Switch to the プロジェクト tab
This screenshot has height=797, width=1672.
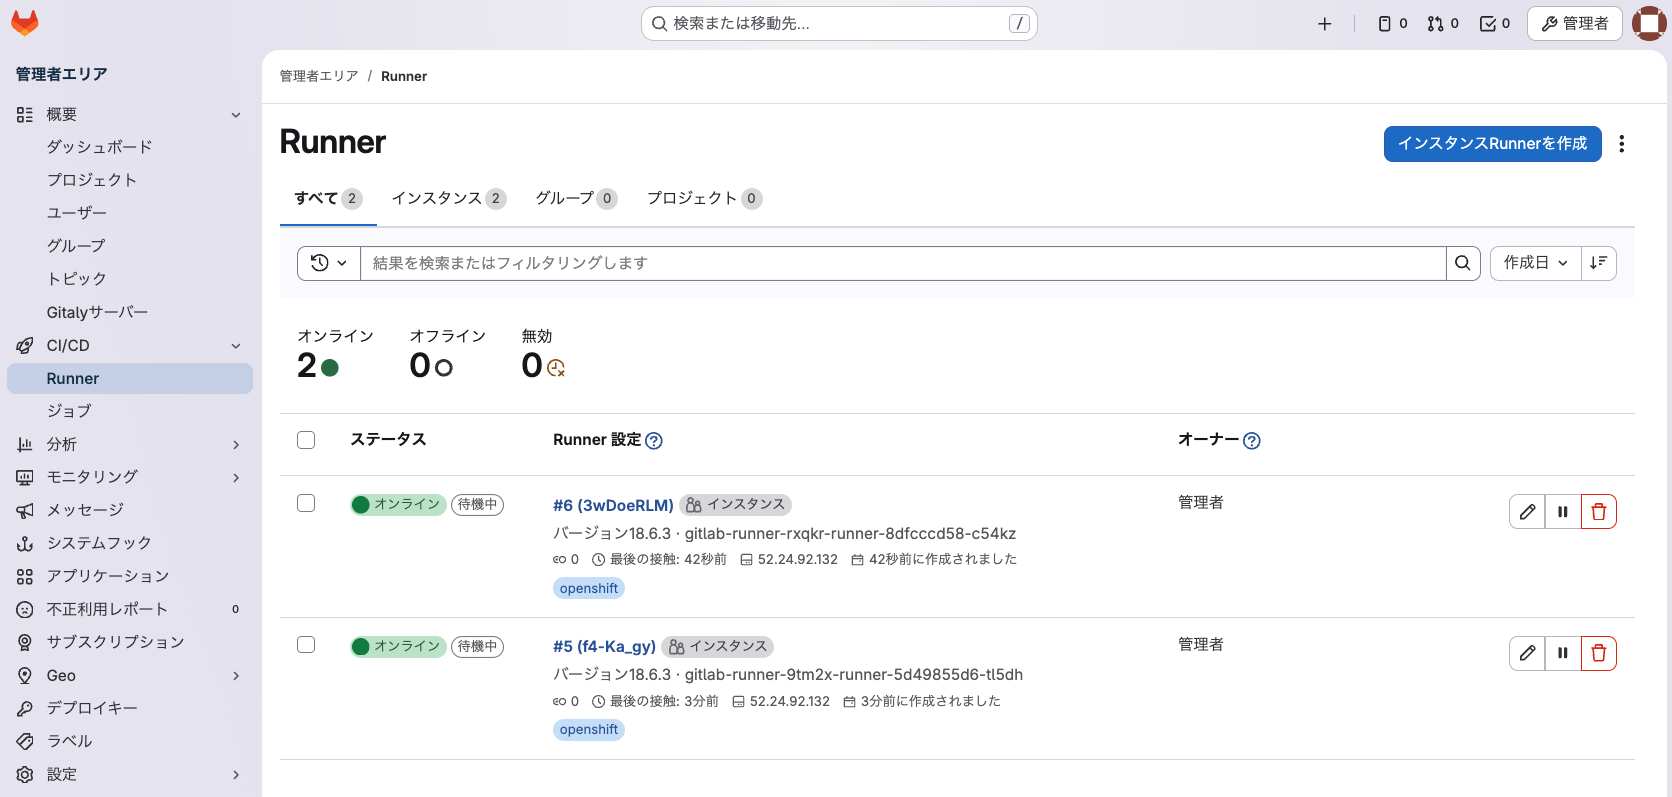pyautogui.click(x=704, y=198)
